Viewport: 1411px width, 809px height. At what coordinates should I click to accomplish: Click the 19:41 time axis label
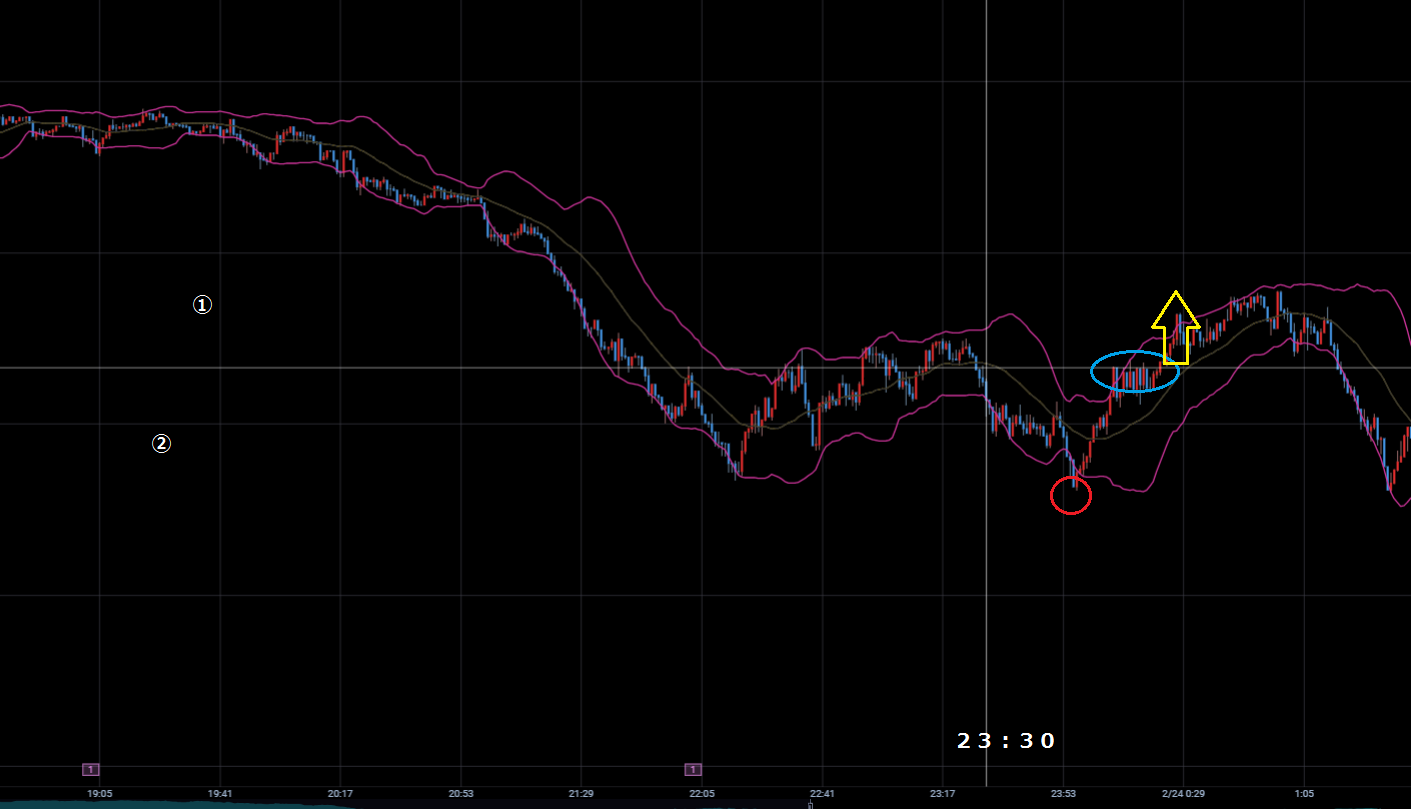point(220,793)
